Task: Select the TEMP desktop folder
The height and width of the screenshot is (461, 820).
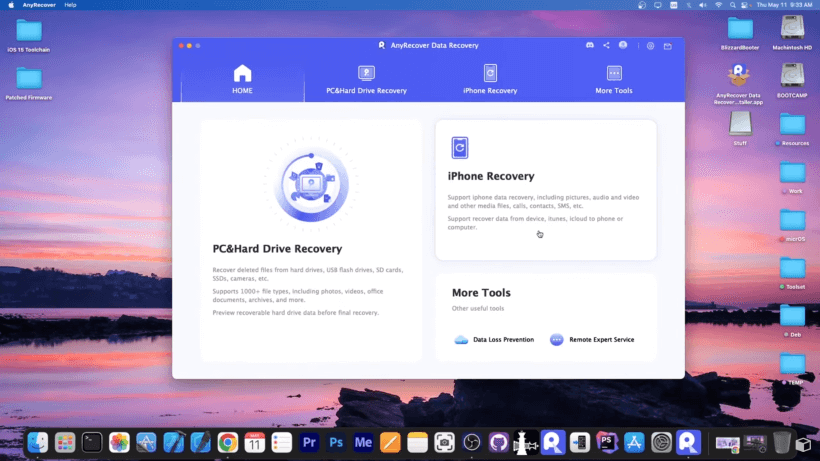Action: click(793, 369)
